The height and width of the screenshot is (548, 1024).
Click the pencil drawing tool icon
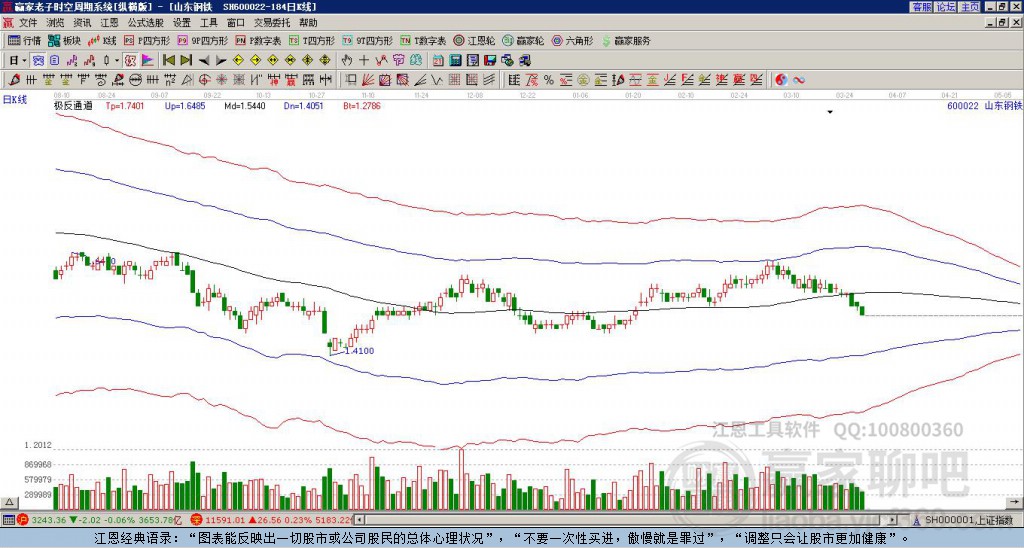click(13, 80)
